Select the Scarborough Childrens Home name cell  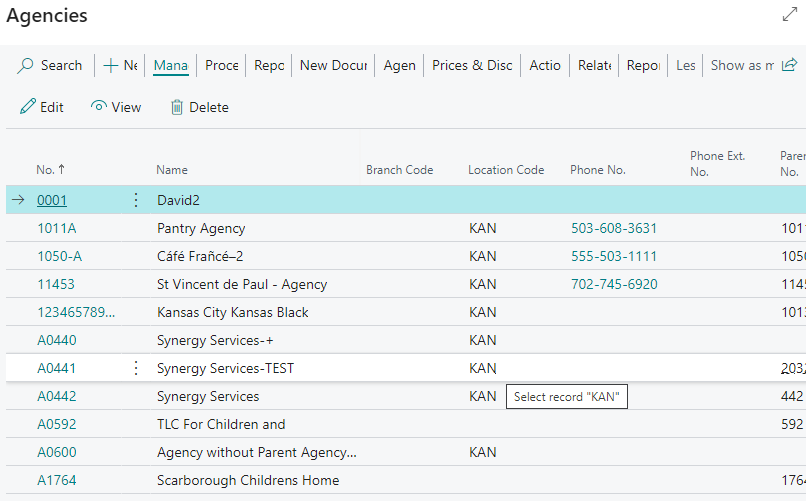(248, 480)
